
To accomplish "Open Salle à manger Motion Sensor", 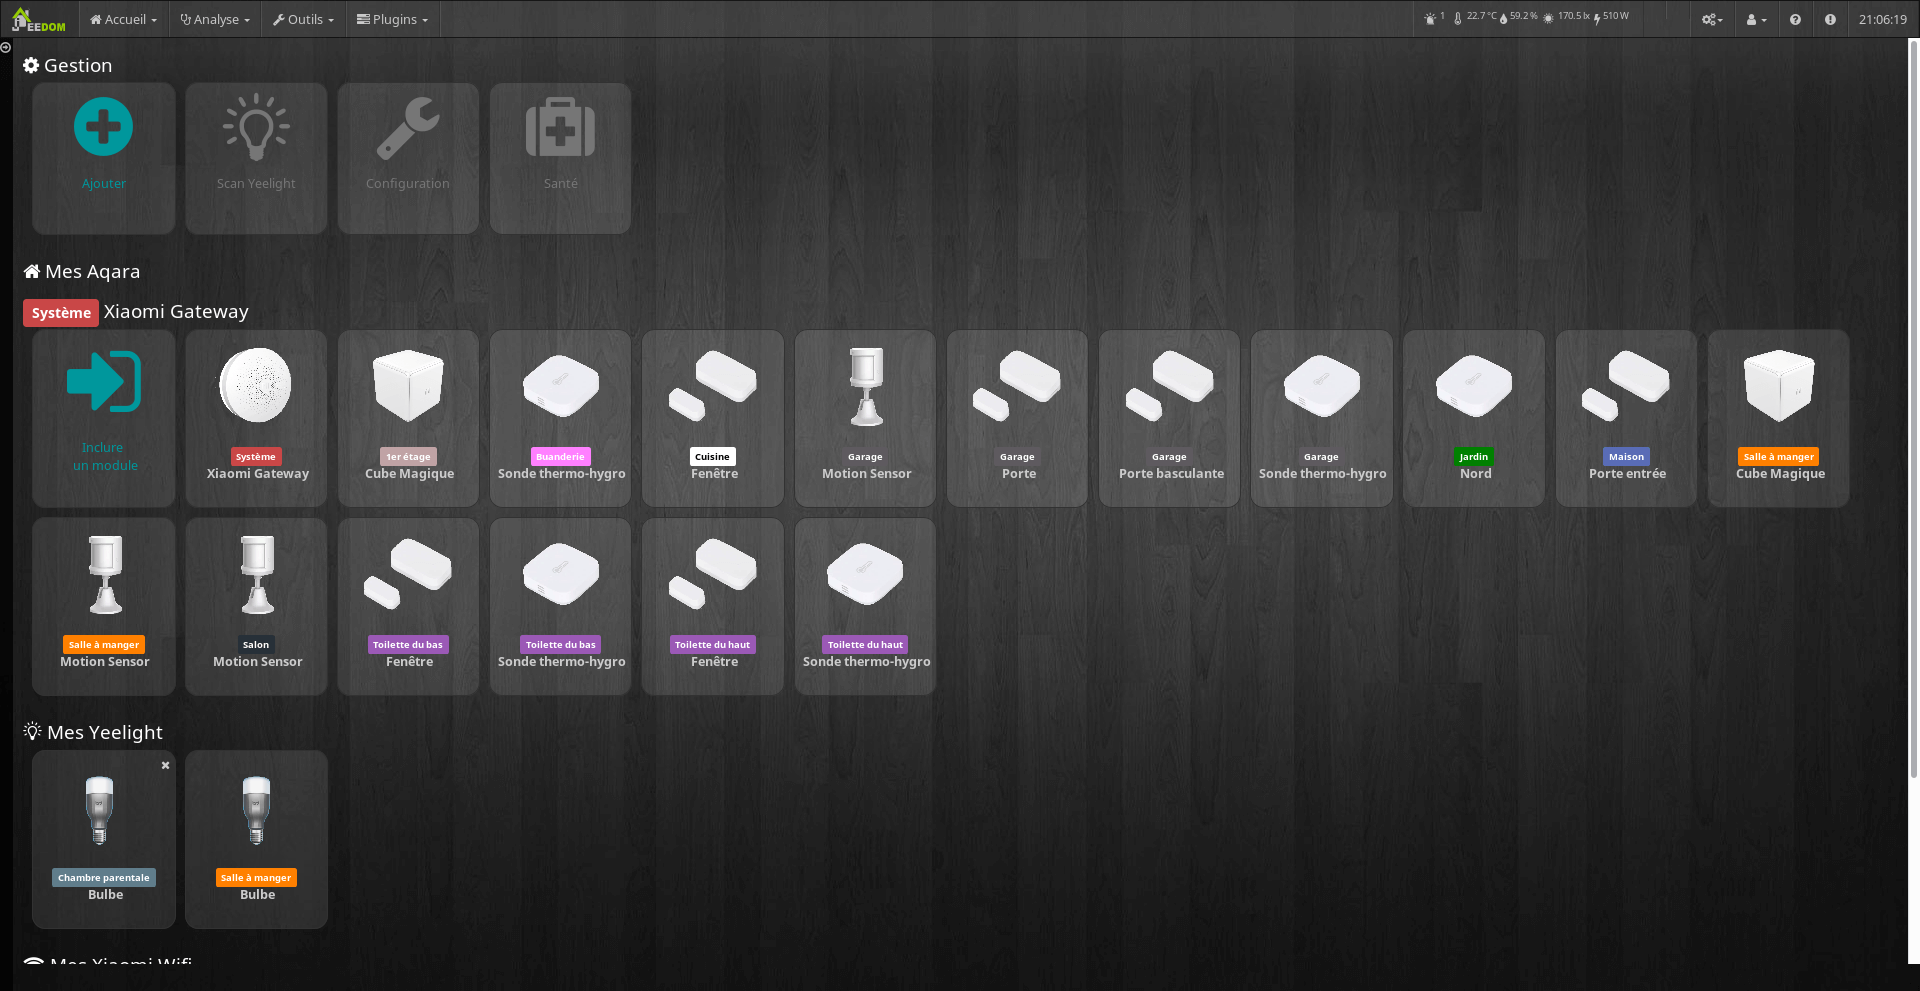I will point(104,607).
